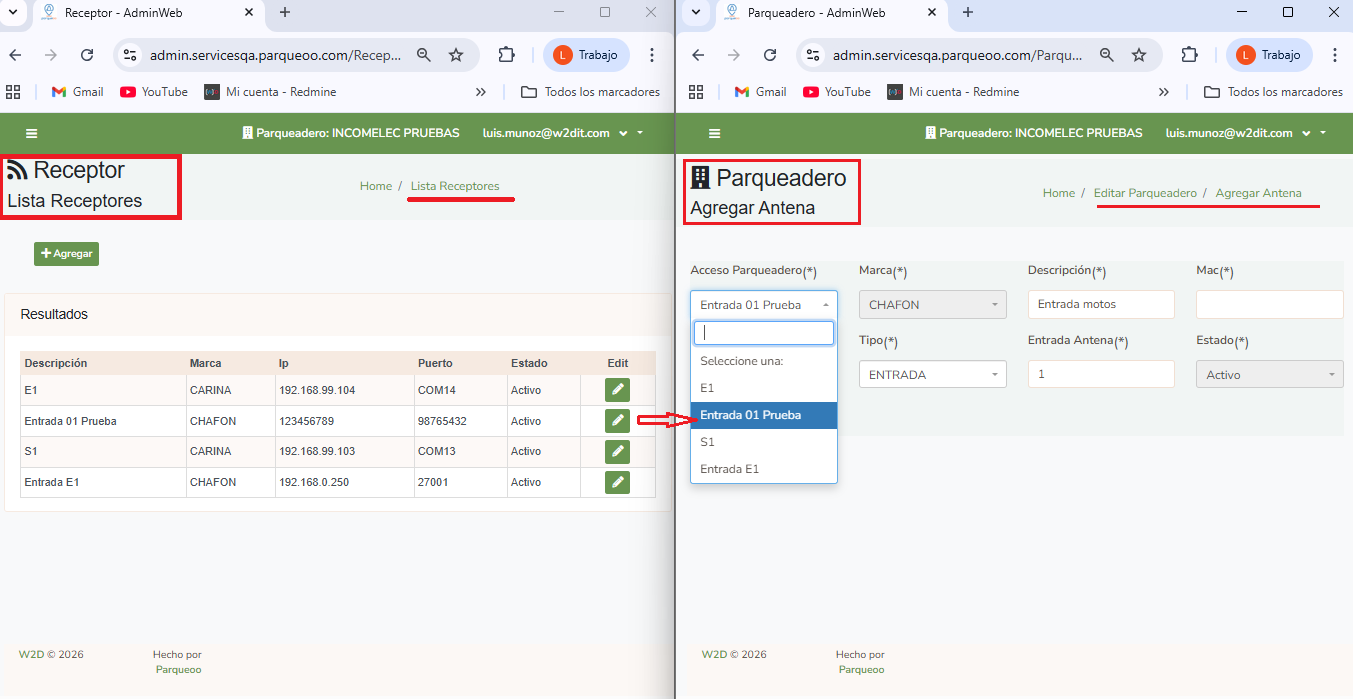This screenshot has height=699, width=1353.
Task: Click pencil icon for S1 receptor
Action: (x=617, y=451)
